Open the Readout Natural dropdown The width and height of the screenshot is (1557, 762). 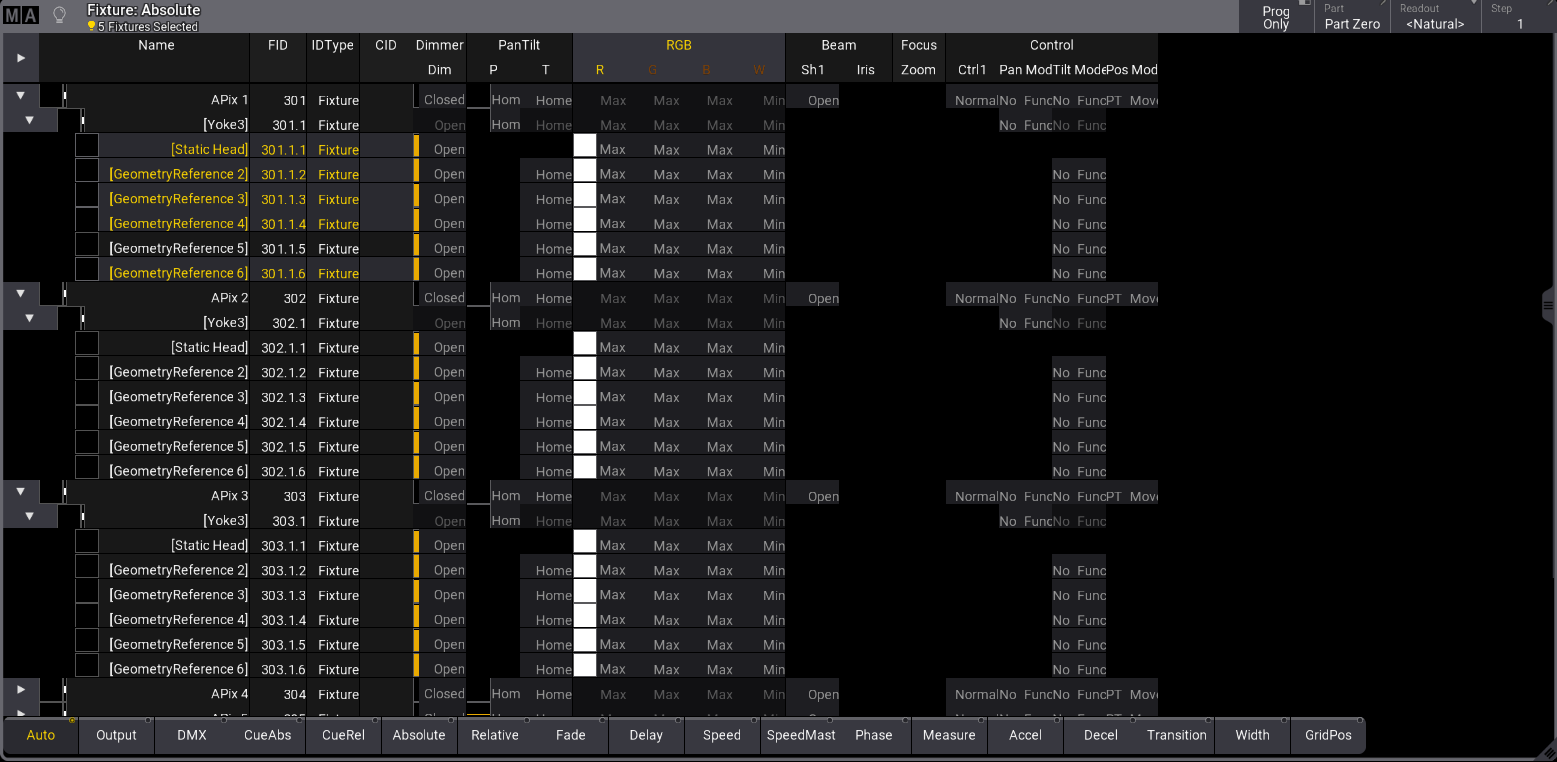click(x=1435, y=17)
